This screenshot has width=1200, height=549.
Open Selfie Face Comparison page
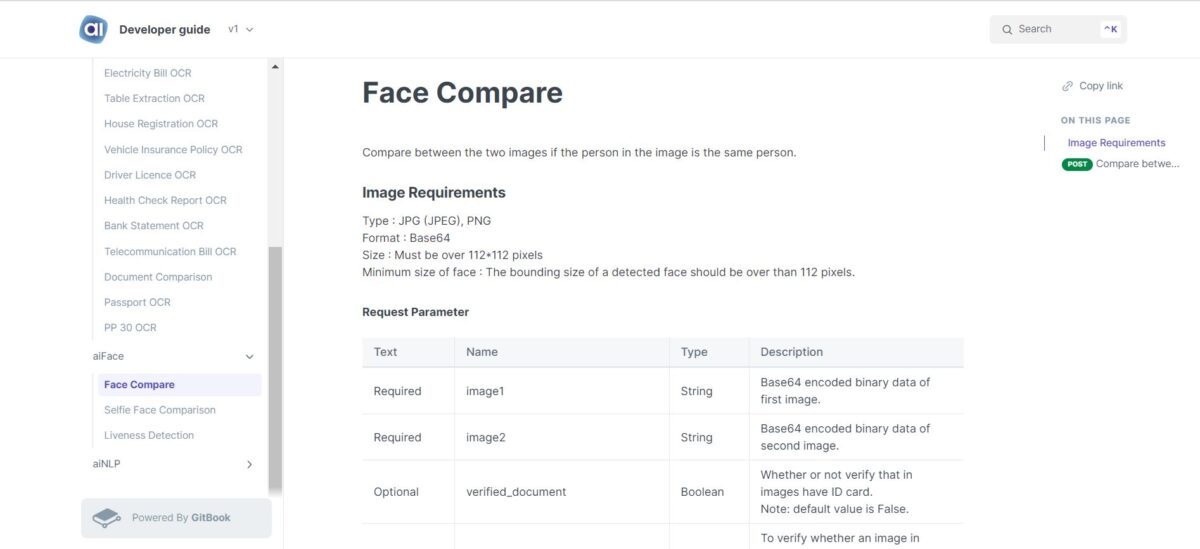(x=160, y=410)
